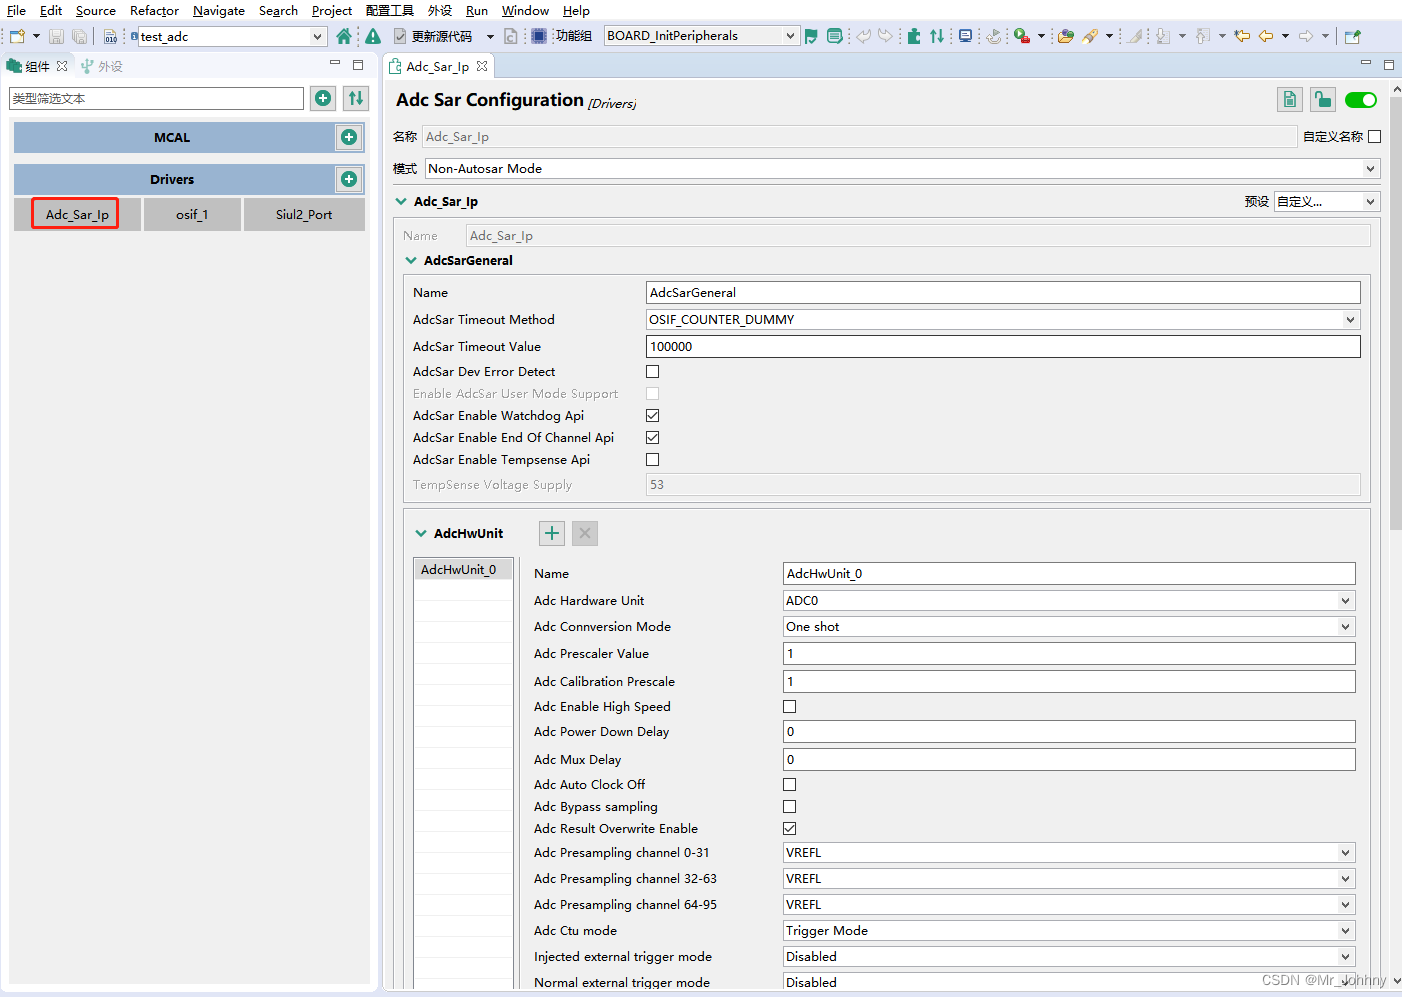
Task: Click the blue monitor icon in toolbar
Action: coord(965,36)
